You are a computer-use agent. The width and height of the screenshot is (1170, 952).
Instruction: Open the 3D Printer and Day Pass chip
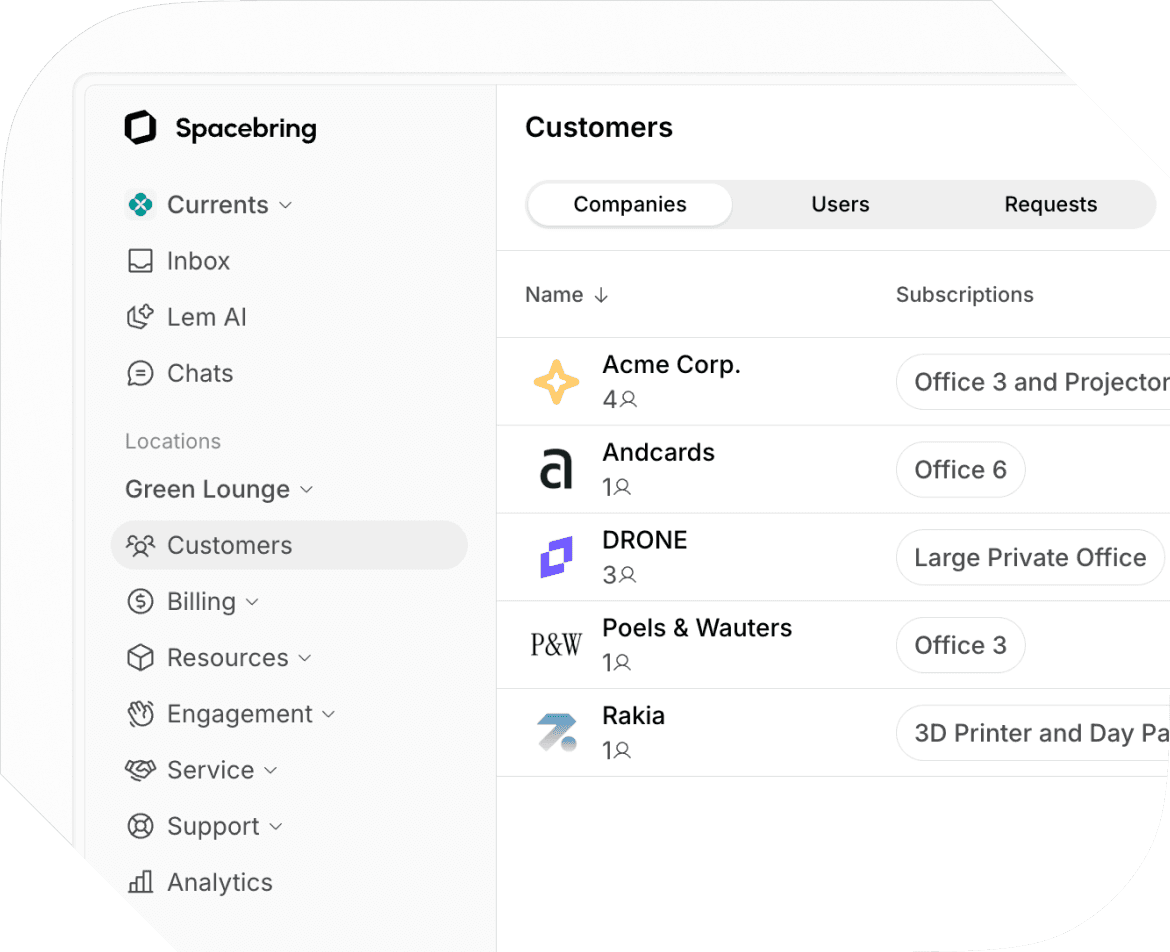point(1033,733)
